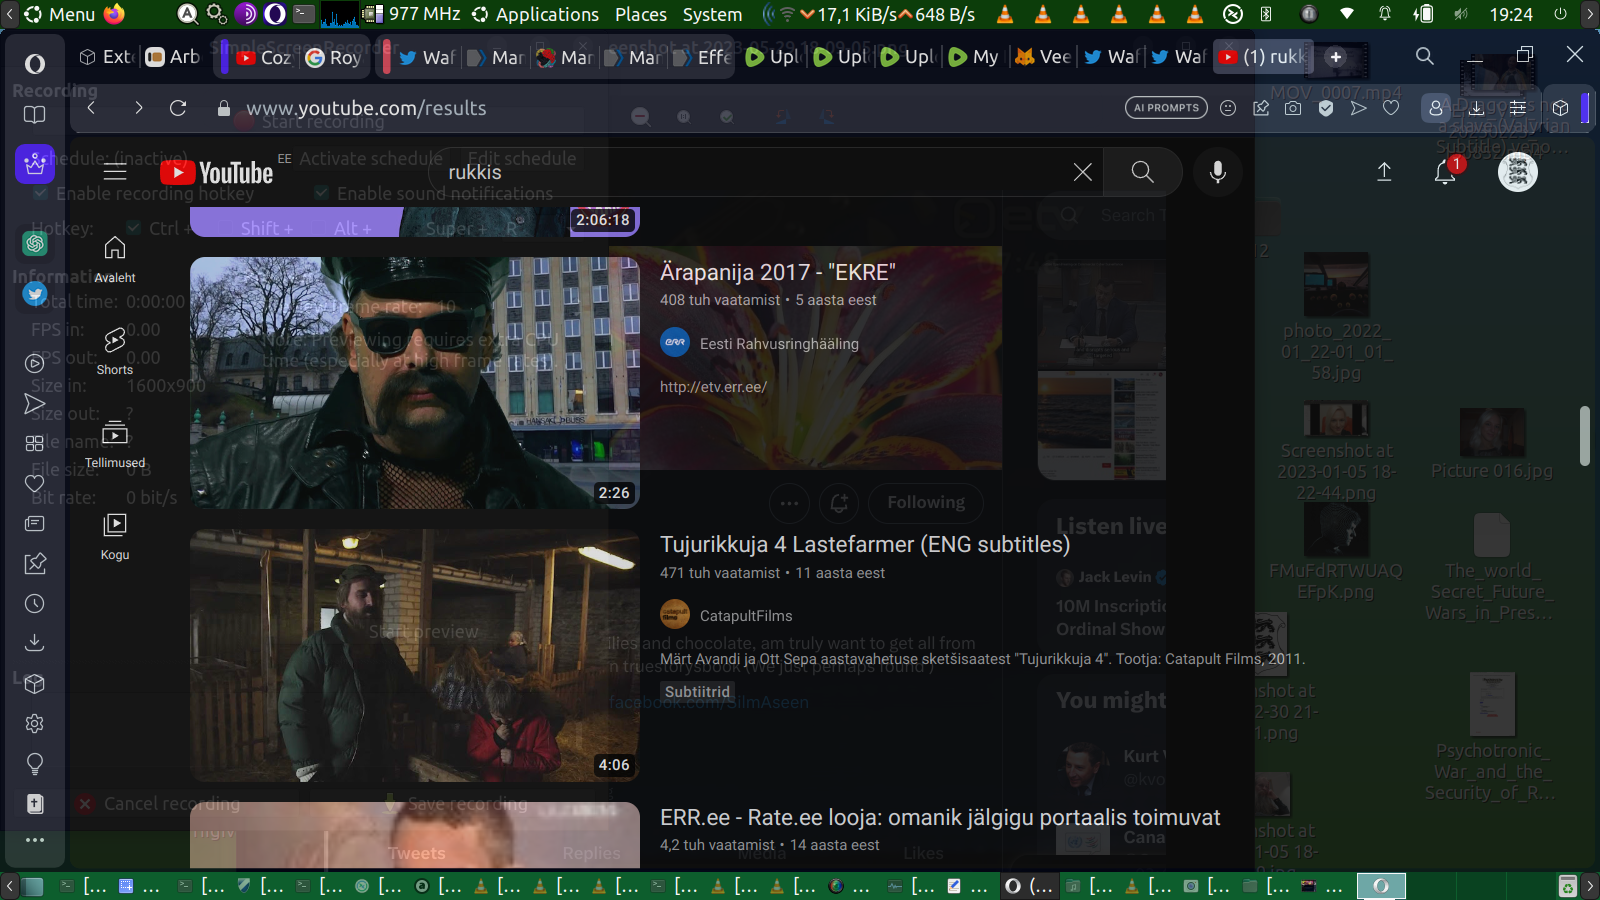Image resolution: width=1600 pixels, height=900 pixels.
Task: Open the YouTube upload icon
Action: coord(1384,172)
